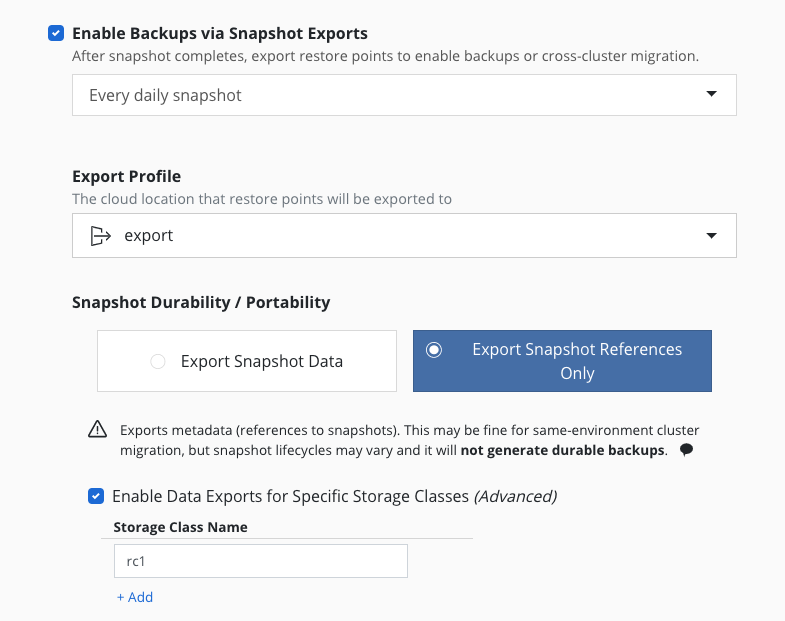Expand the Export Profile dropdown caret
Screen dimensions: 785x621
[711, 236]
